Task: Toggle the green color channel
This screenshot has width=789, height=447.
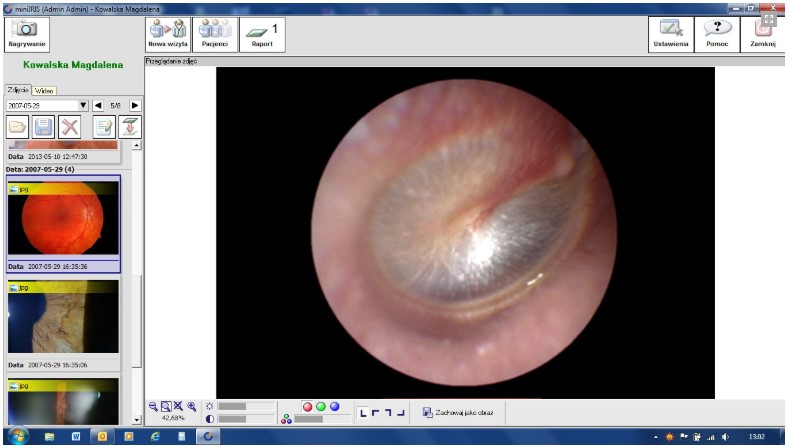Action: click(x=321, y=407)
